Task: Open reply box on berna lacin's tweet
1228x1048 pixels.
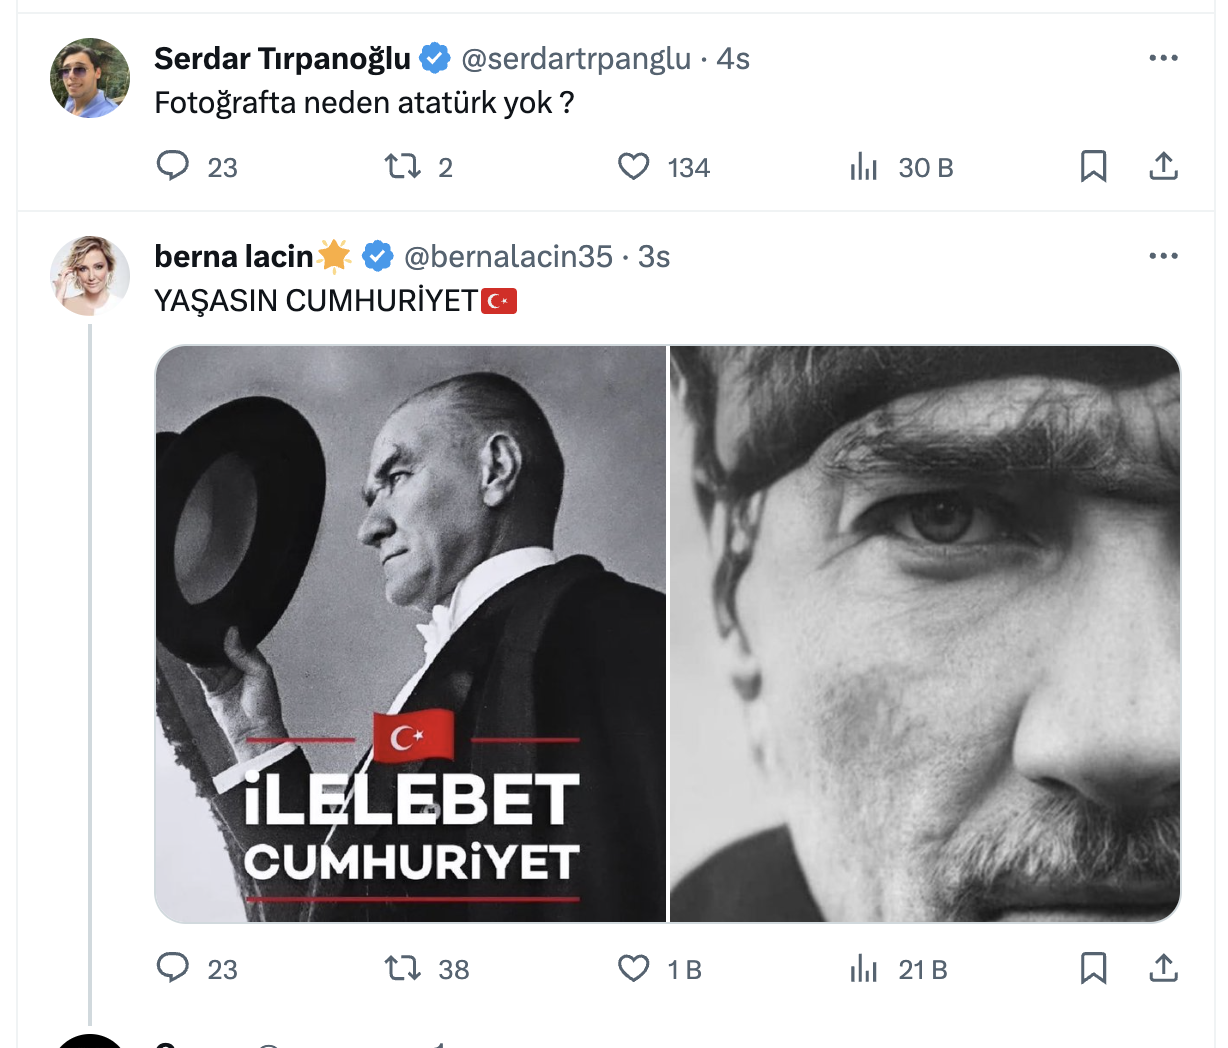Action: point(173,969)
